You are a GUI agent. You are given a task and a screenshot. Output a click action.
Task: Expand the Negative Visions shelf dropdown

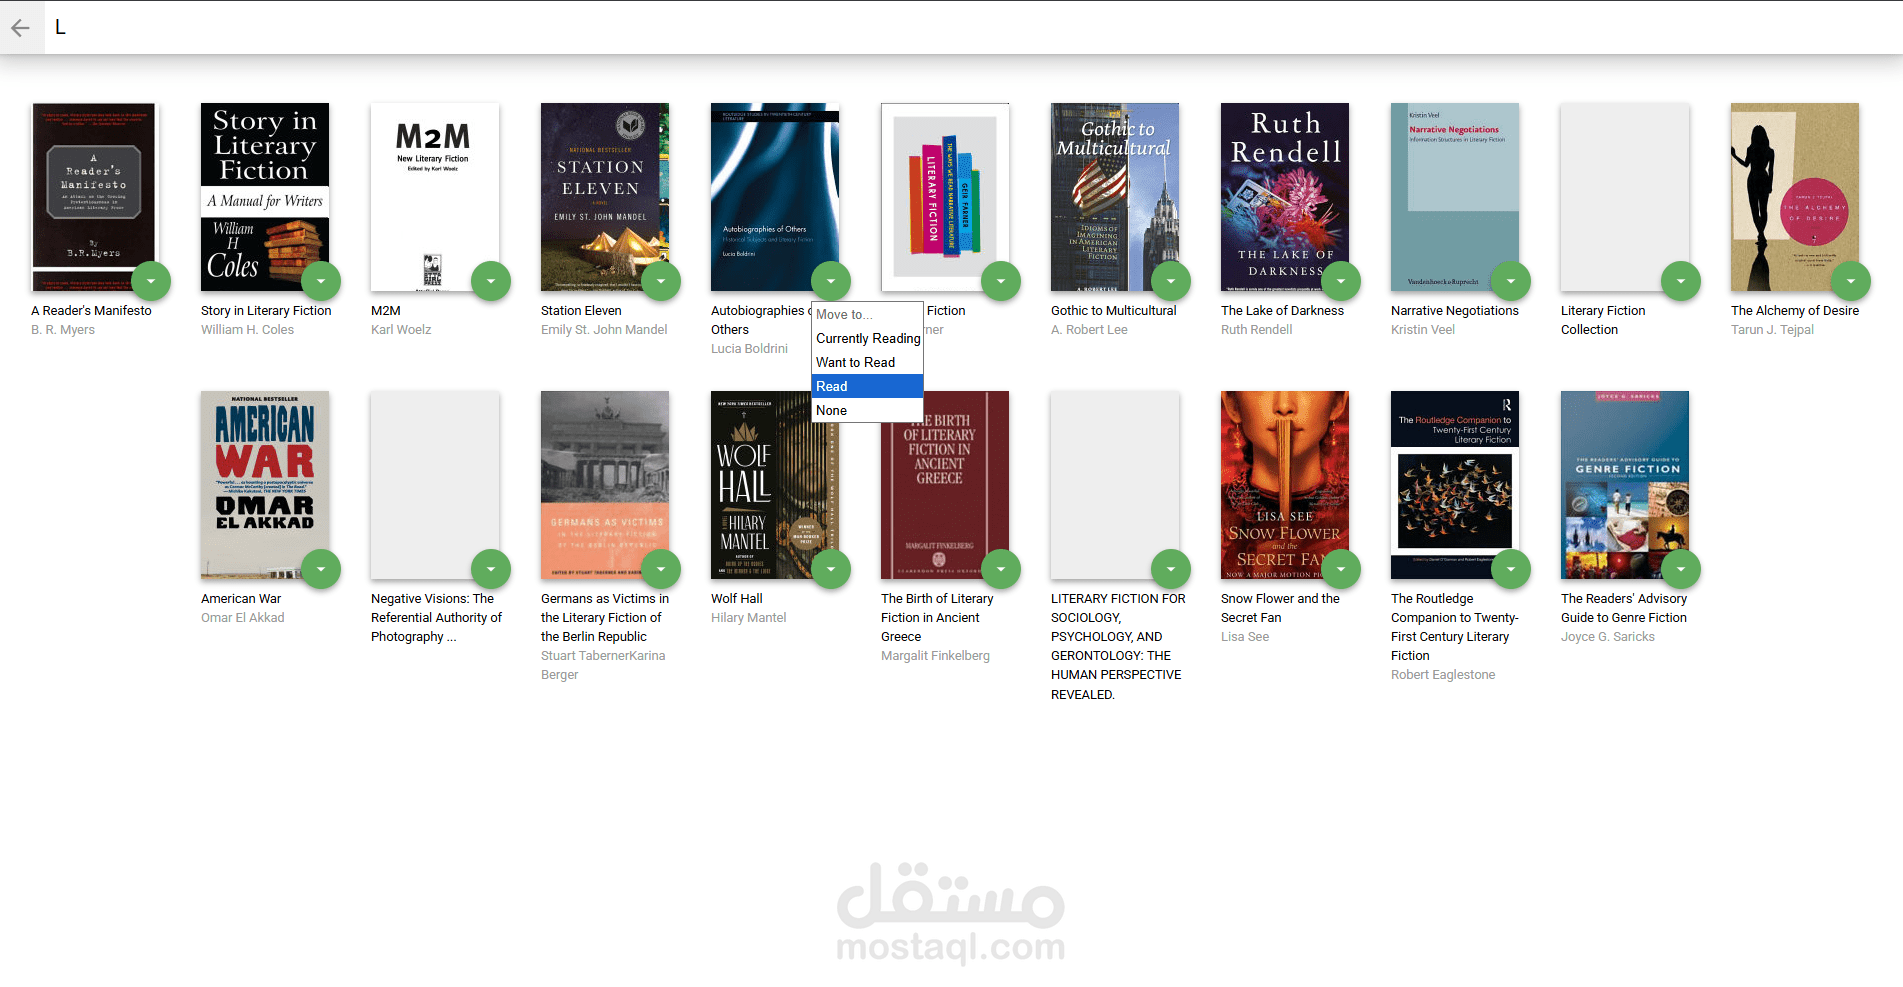point(491,569)
